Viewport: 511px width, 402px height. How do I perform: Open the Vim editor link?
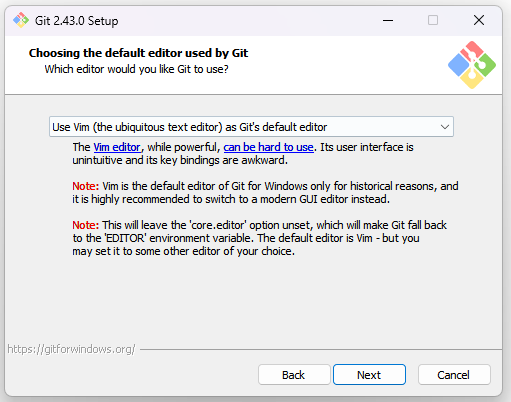click(x=117, y=147)
